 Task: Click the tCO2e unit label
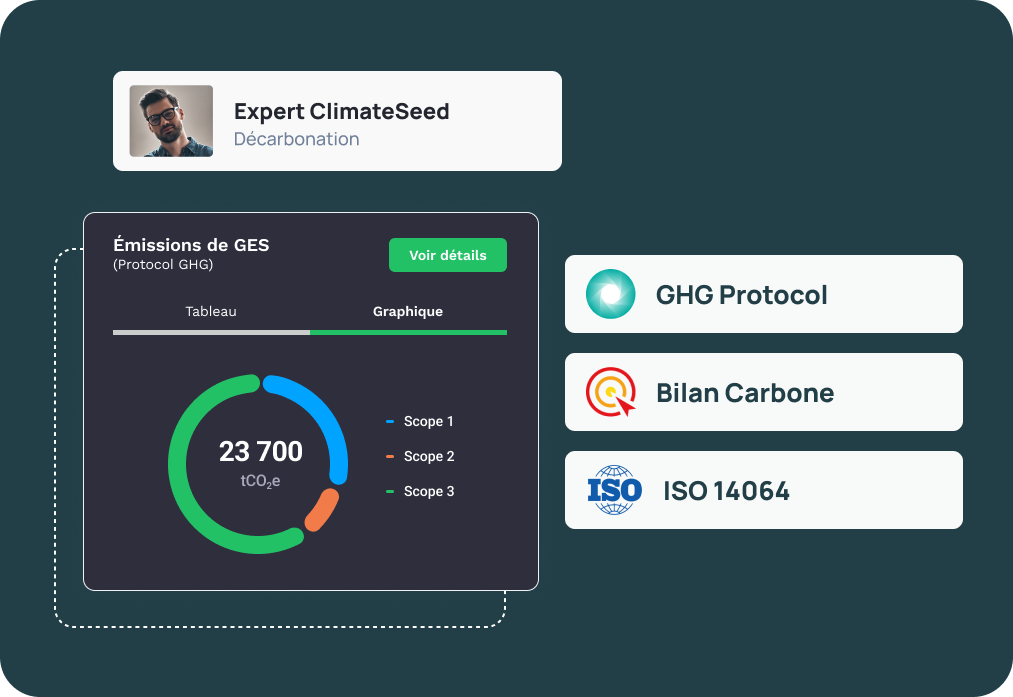coord(260,481)
